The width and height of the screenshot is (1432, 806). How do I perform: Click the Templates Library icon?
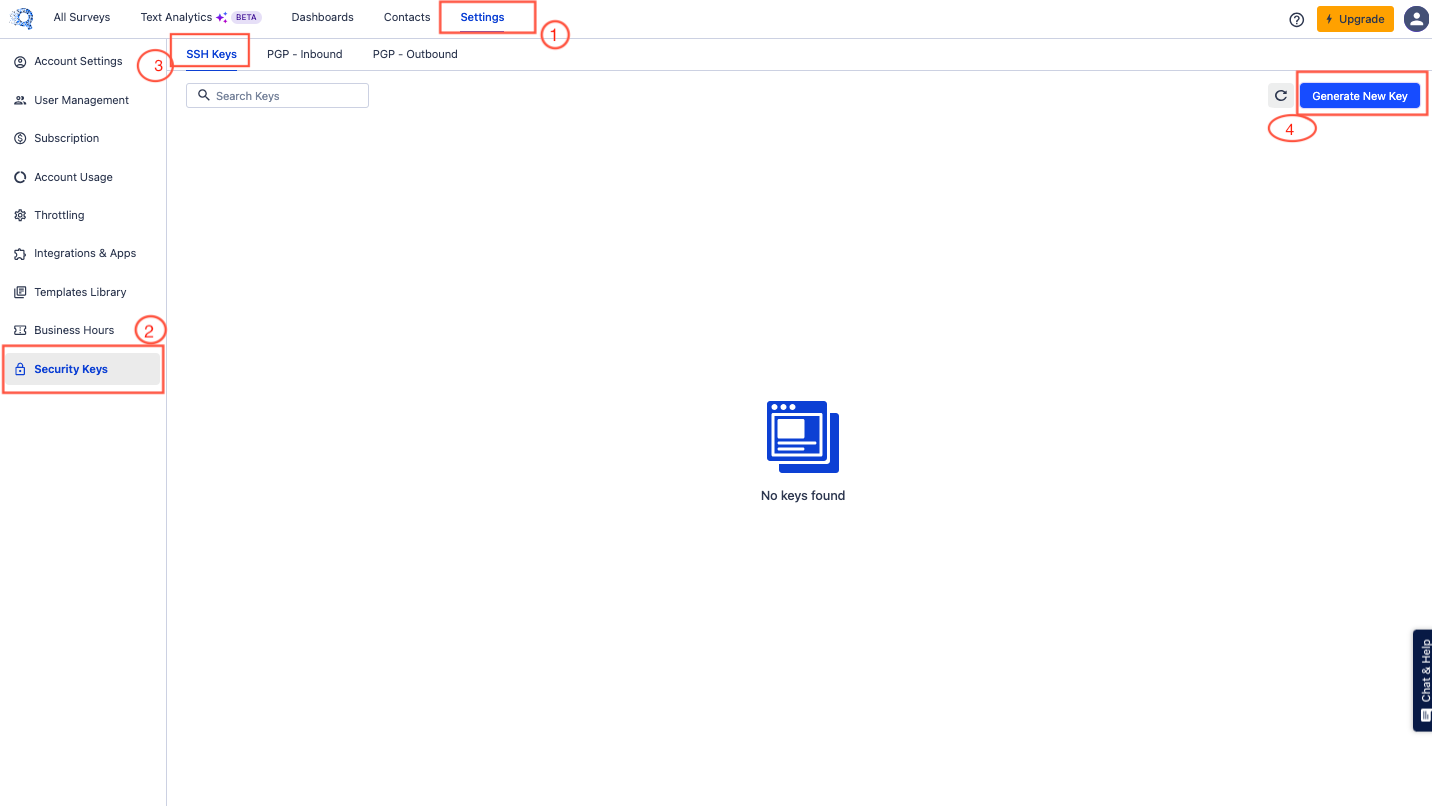pos(20,292)
